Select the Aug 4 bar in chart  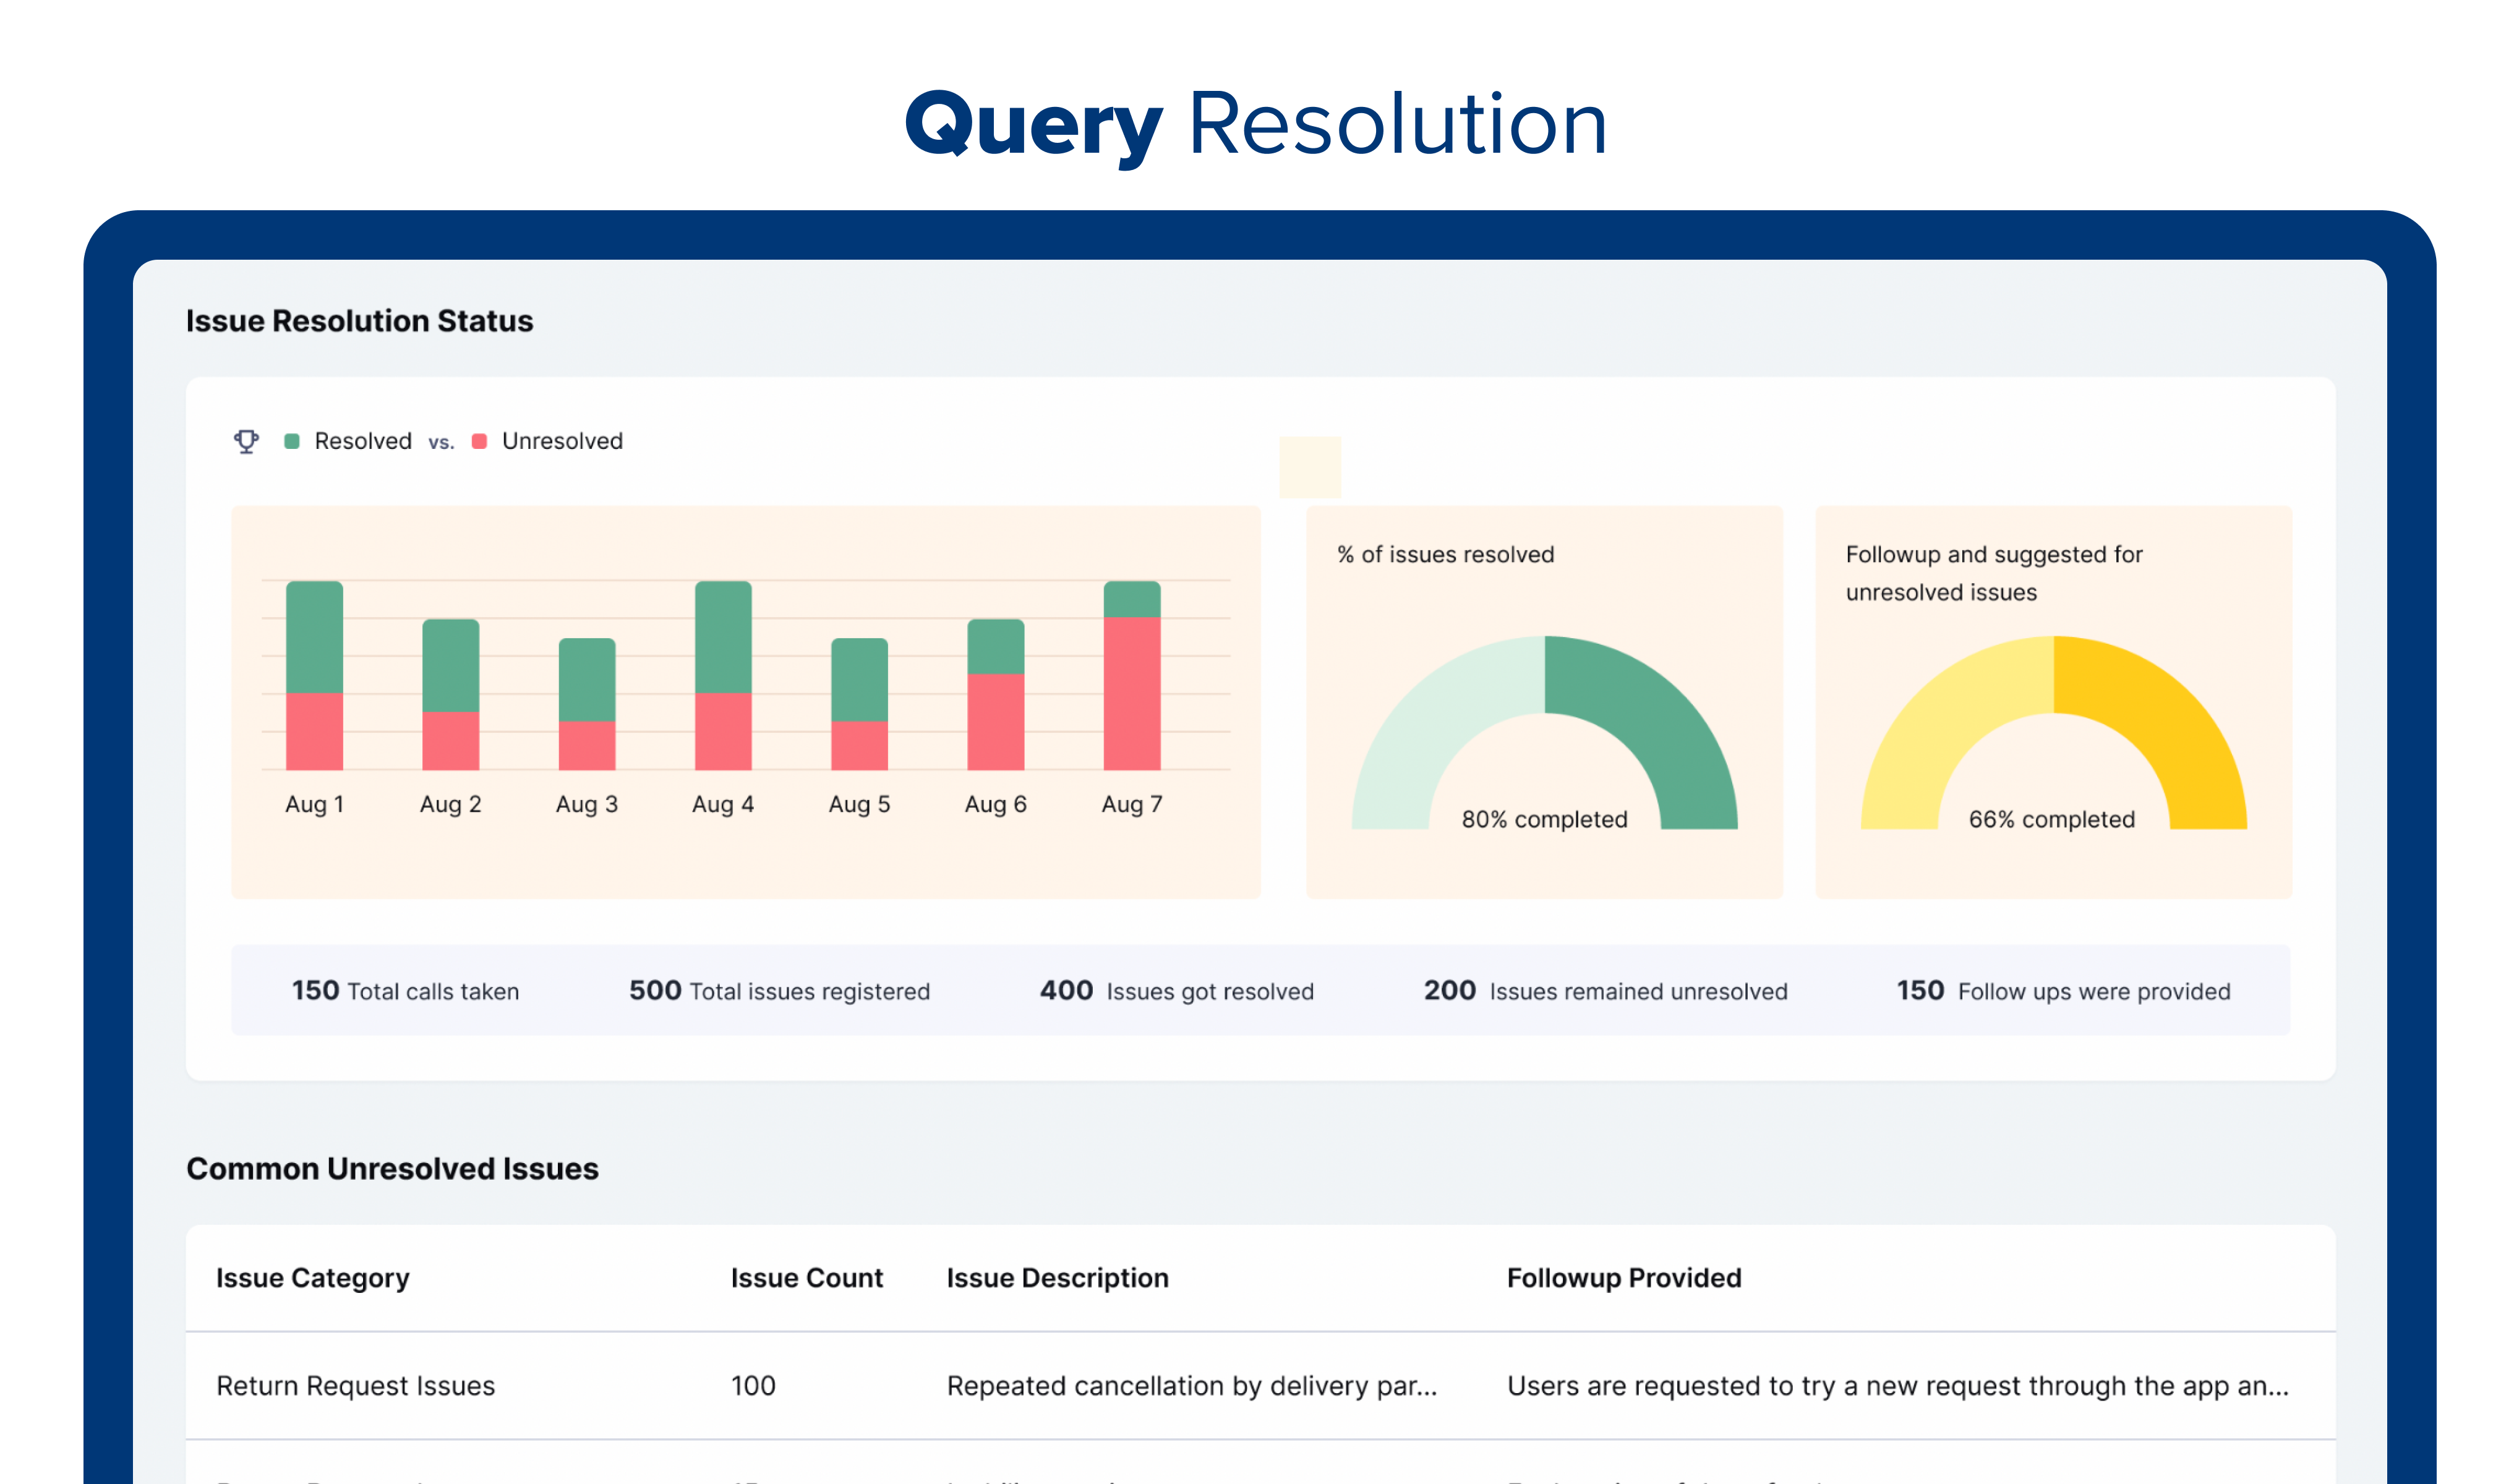(723, 675)
